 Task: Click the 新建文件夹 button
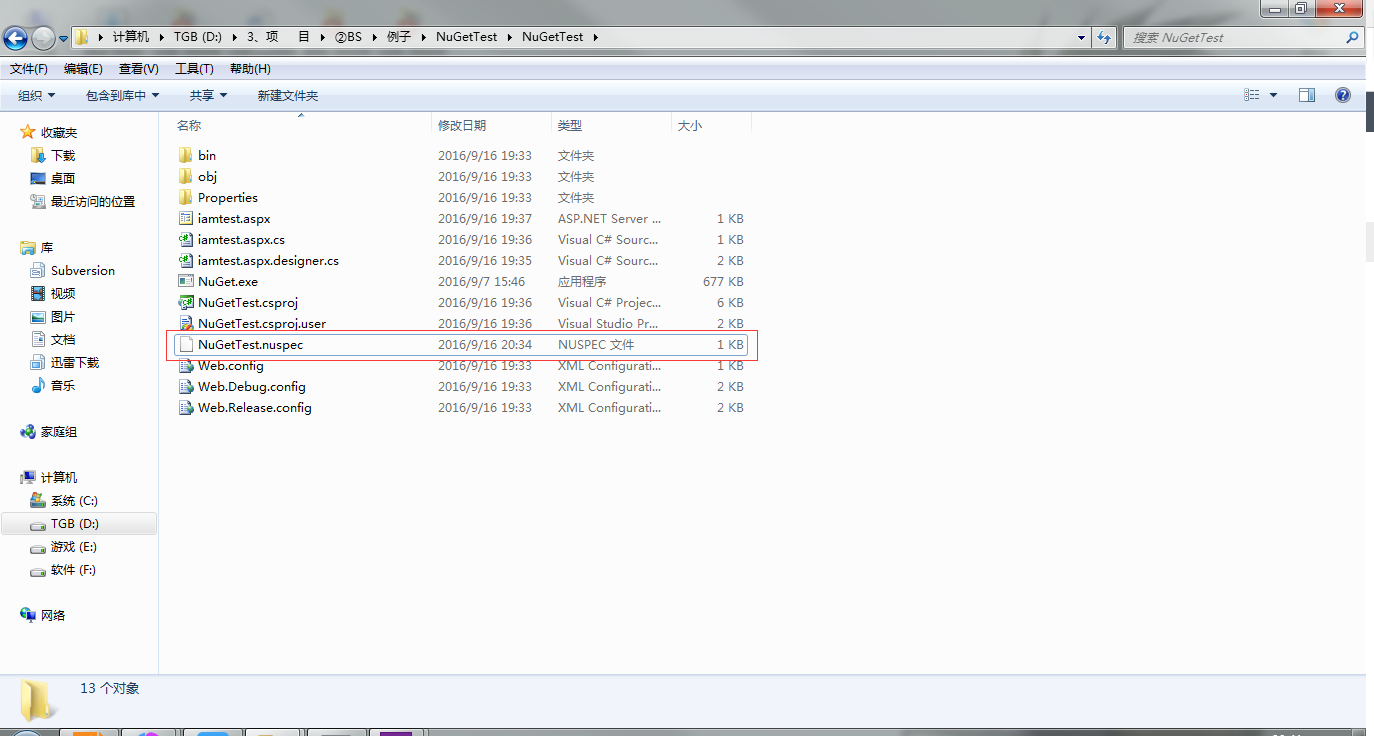coord(288,95)
